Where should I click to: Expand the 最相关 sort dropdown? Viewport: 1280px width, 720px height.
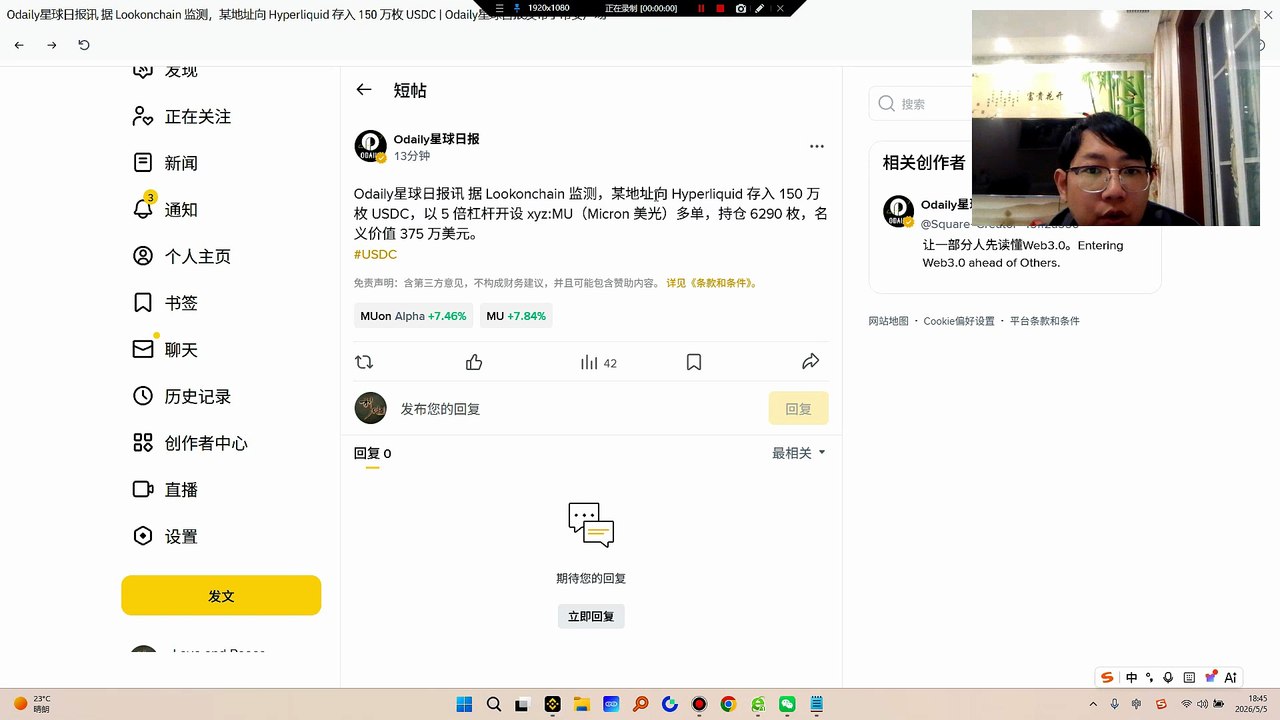[799, 453]
